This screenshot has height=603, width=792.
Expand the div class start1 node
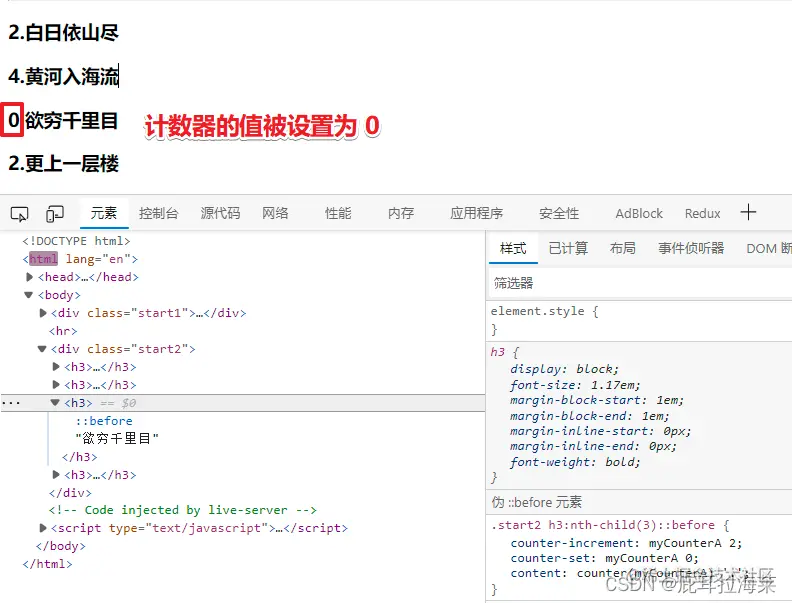(43, 313)
